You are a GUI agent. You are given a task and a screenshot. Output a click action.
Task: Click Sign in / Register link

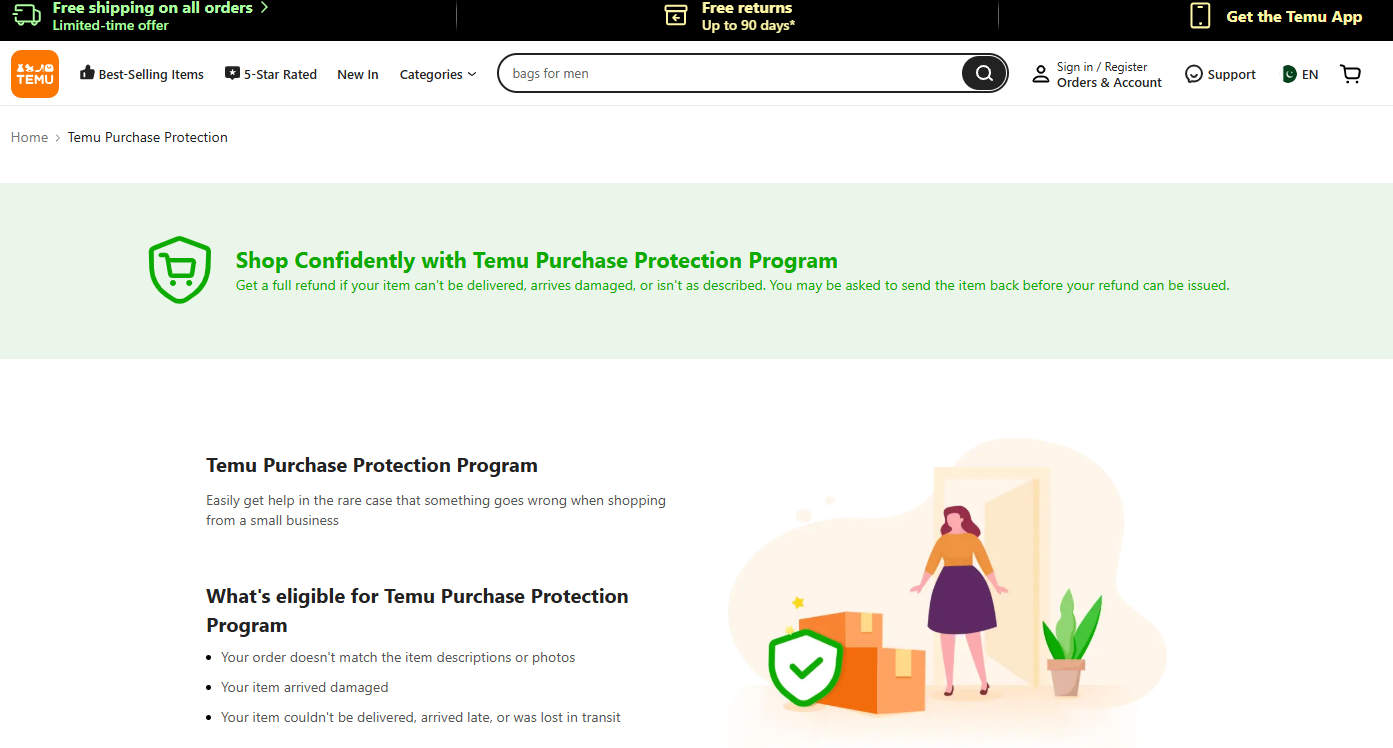1102,67
